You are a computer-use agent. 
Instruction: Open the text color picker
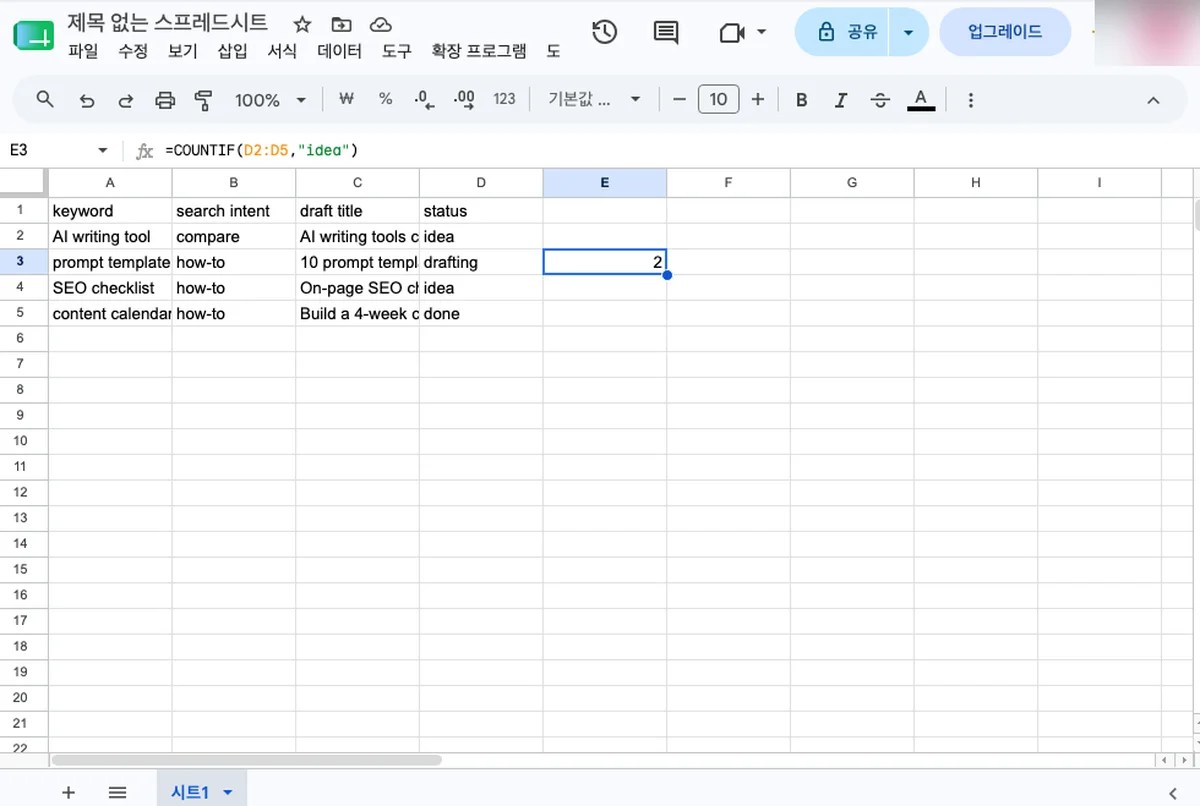click(x=921, y=100)
